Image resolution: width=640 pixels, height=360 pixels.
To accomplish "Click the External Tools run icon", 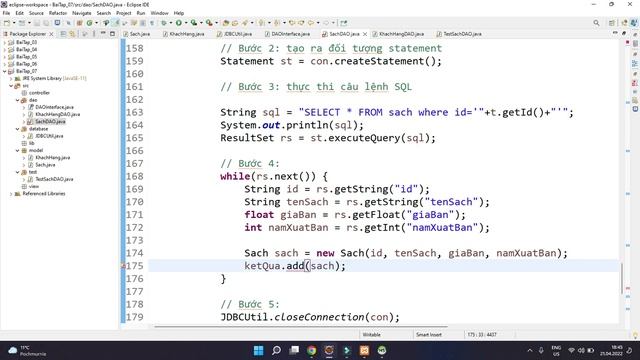I will coord(209,23).
